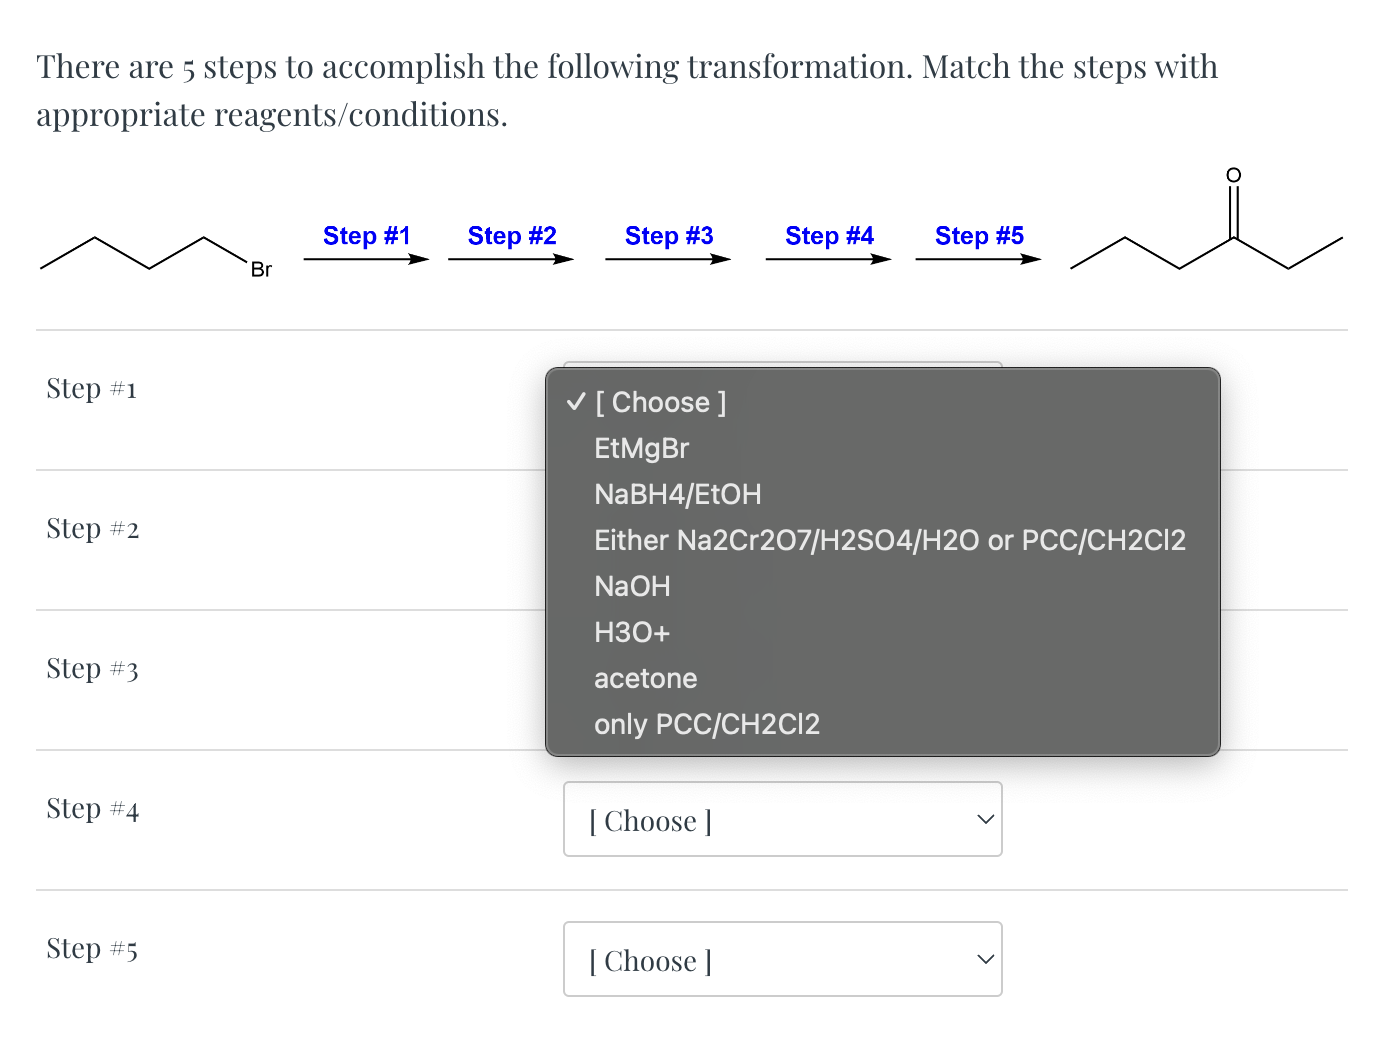
Task: Click the blue Step #1 label
Action: [x=366, y=235]
